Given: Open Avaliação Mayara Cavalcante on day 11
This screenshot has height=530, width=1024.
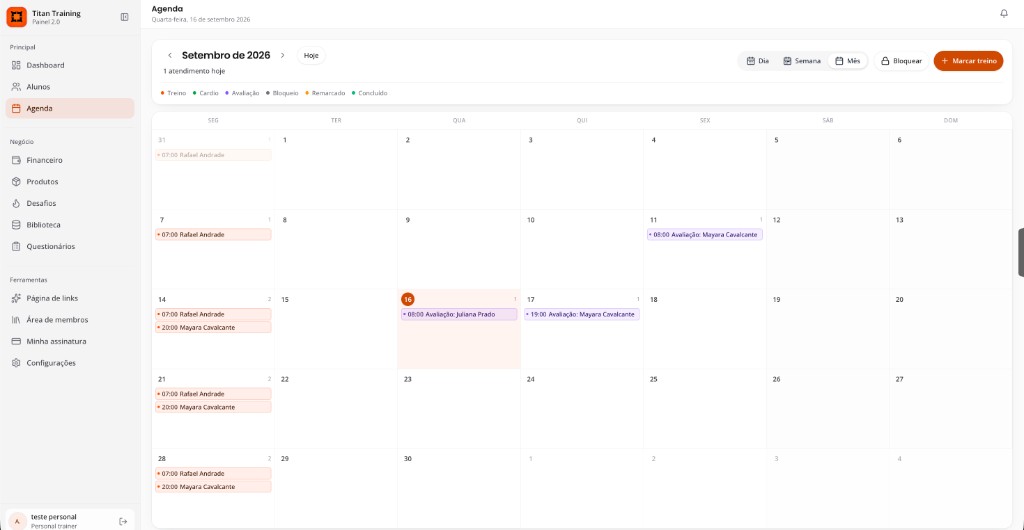Looking at the screenshot, I should click(x=705, y=234).
